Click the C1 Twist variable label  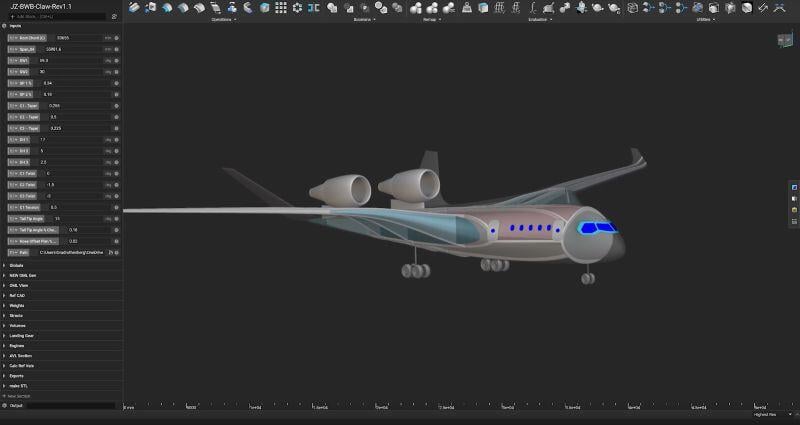(x=22, y=174)
